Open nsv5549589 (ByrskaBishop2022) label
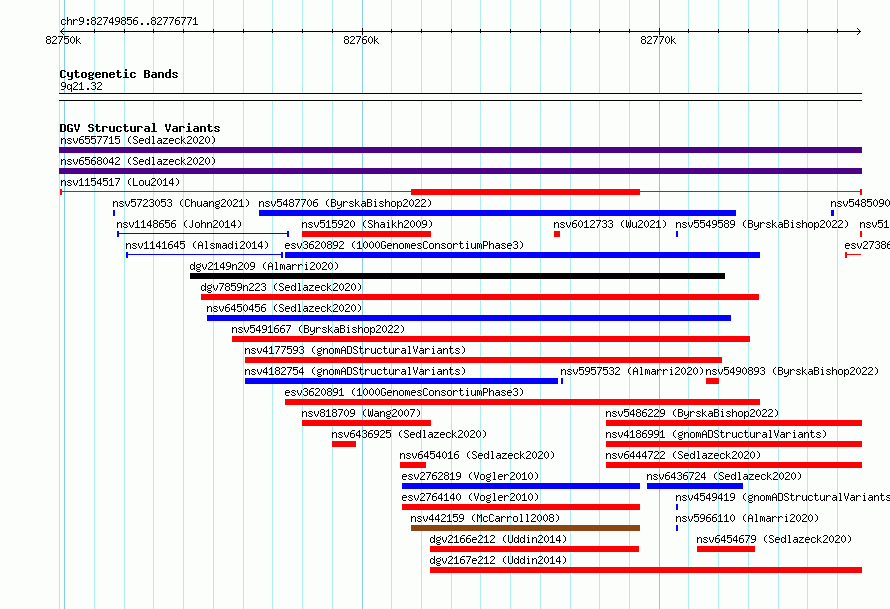Image resolution: width=890 pixels, height=609 pixels. tap(762, 224)
